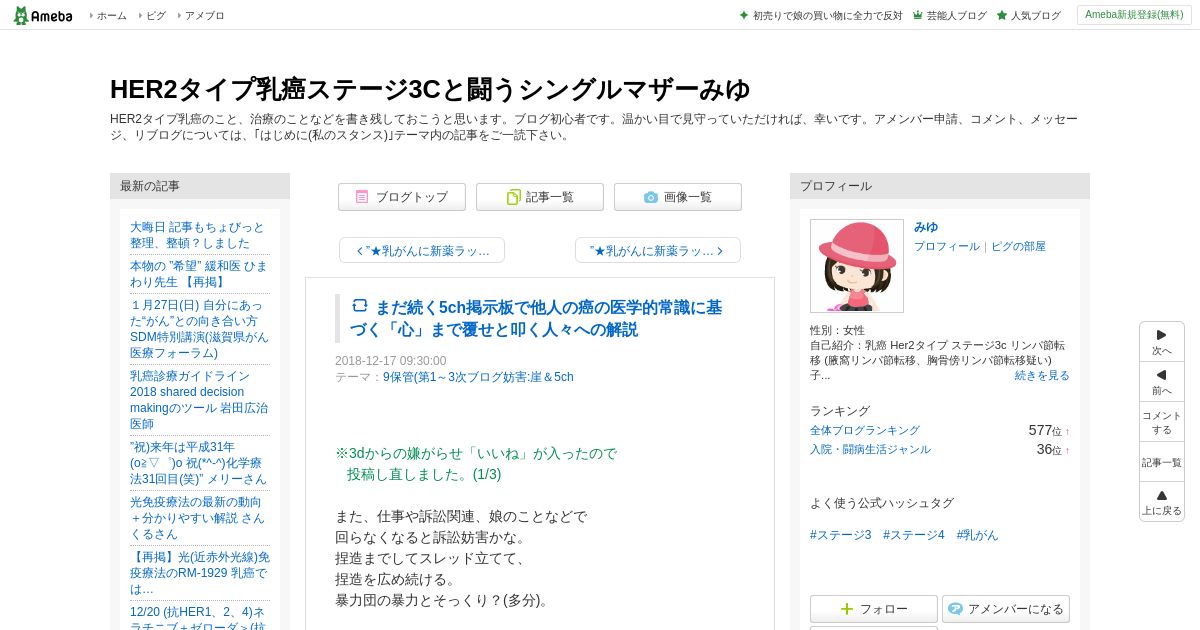The width and height of the screenshot is (1200, 630).
Task: Open recent post 【再掲】光(近赤外光線)免疫療法
Action: click(199, 573)
